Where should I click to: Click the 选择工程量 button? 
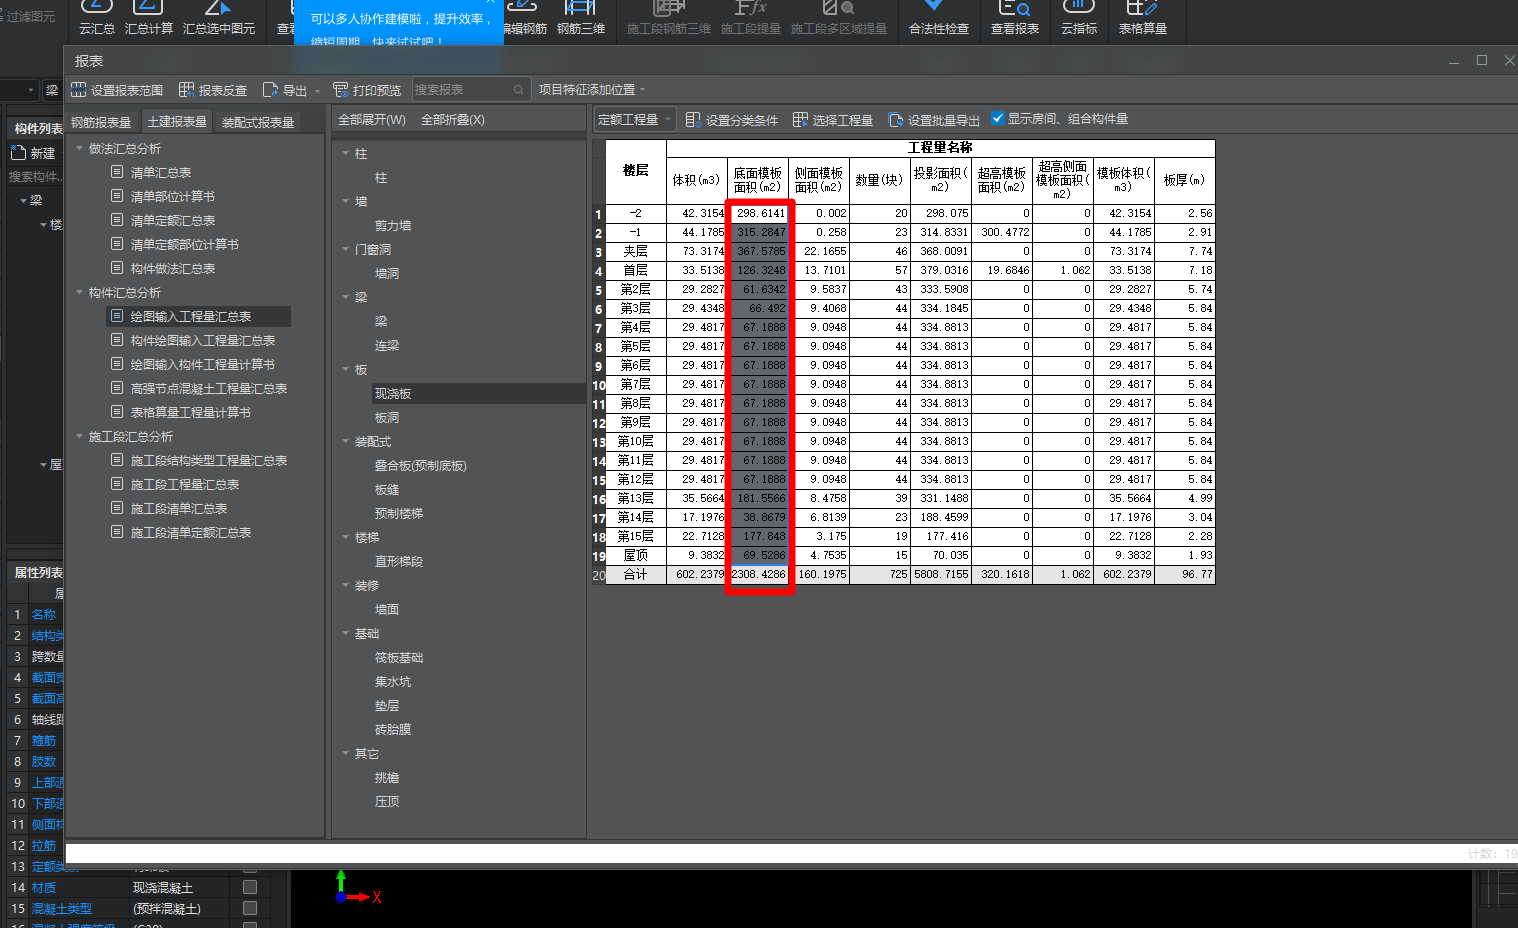[833, 120]
